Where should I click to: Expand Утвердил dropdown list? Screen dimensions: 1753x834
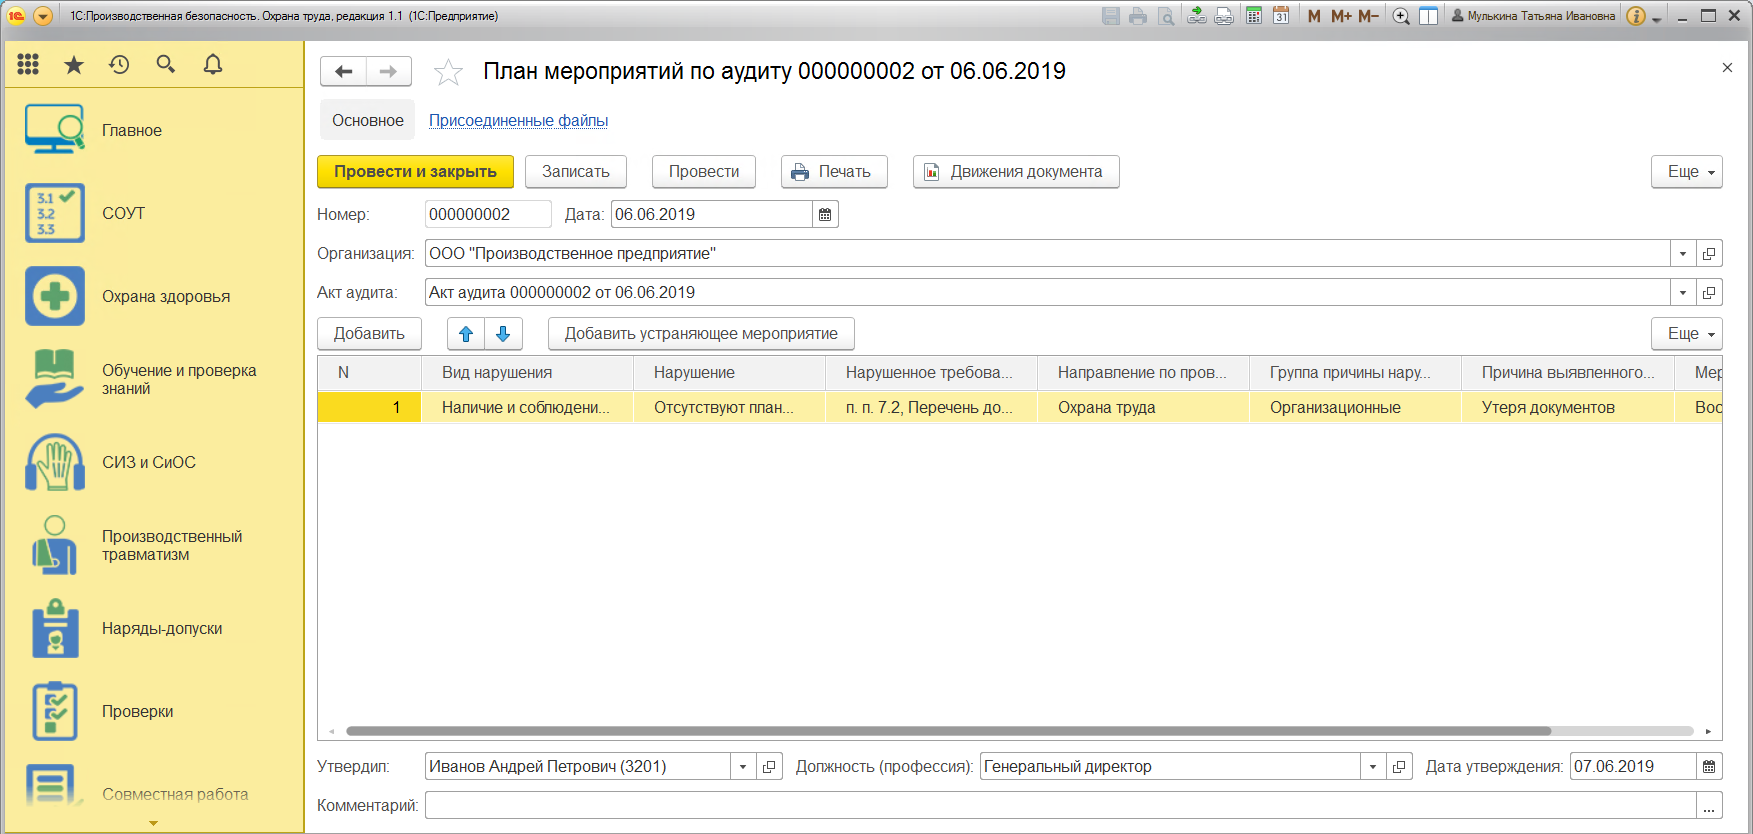coord(743,767)
